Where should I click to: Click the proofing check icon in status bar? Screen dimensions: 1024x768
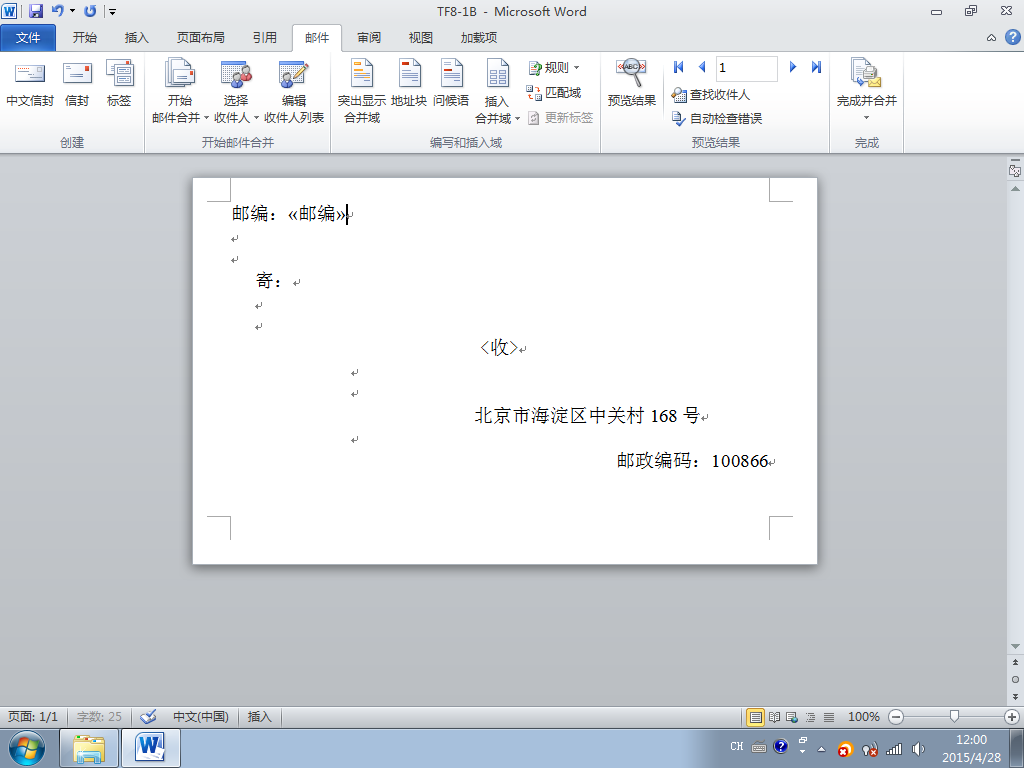pos(148,716)
